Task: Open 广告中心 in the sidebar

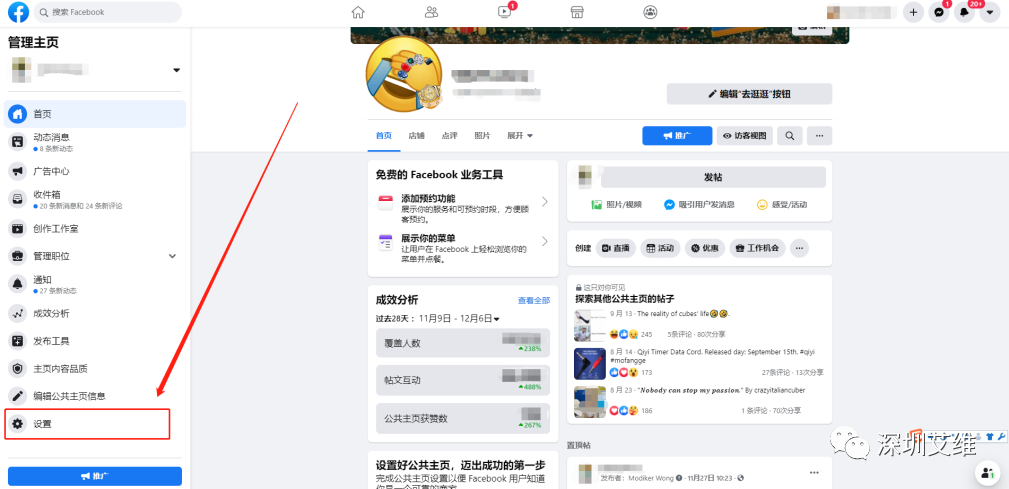Action: (x=95, y=171)
